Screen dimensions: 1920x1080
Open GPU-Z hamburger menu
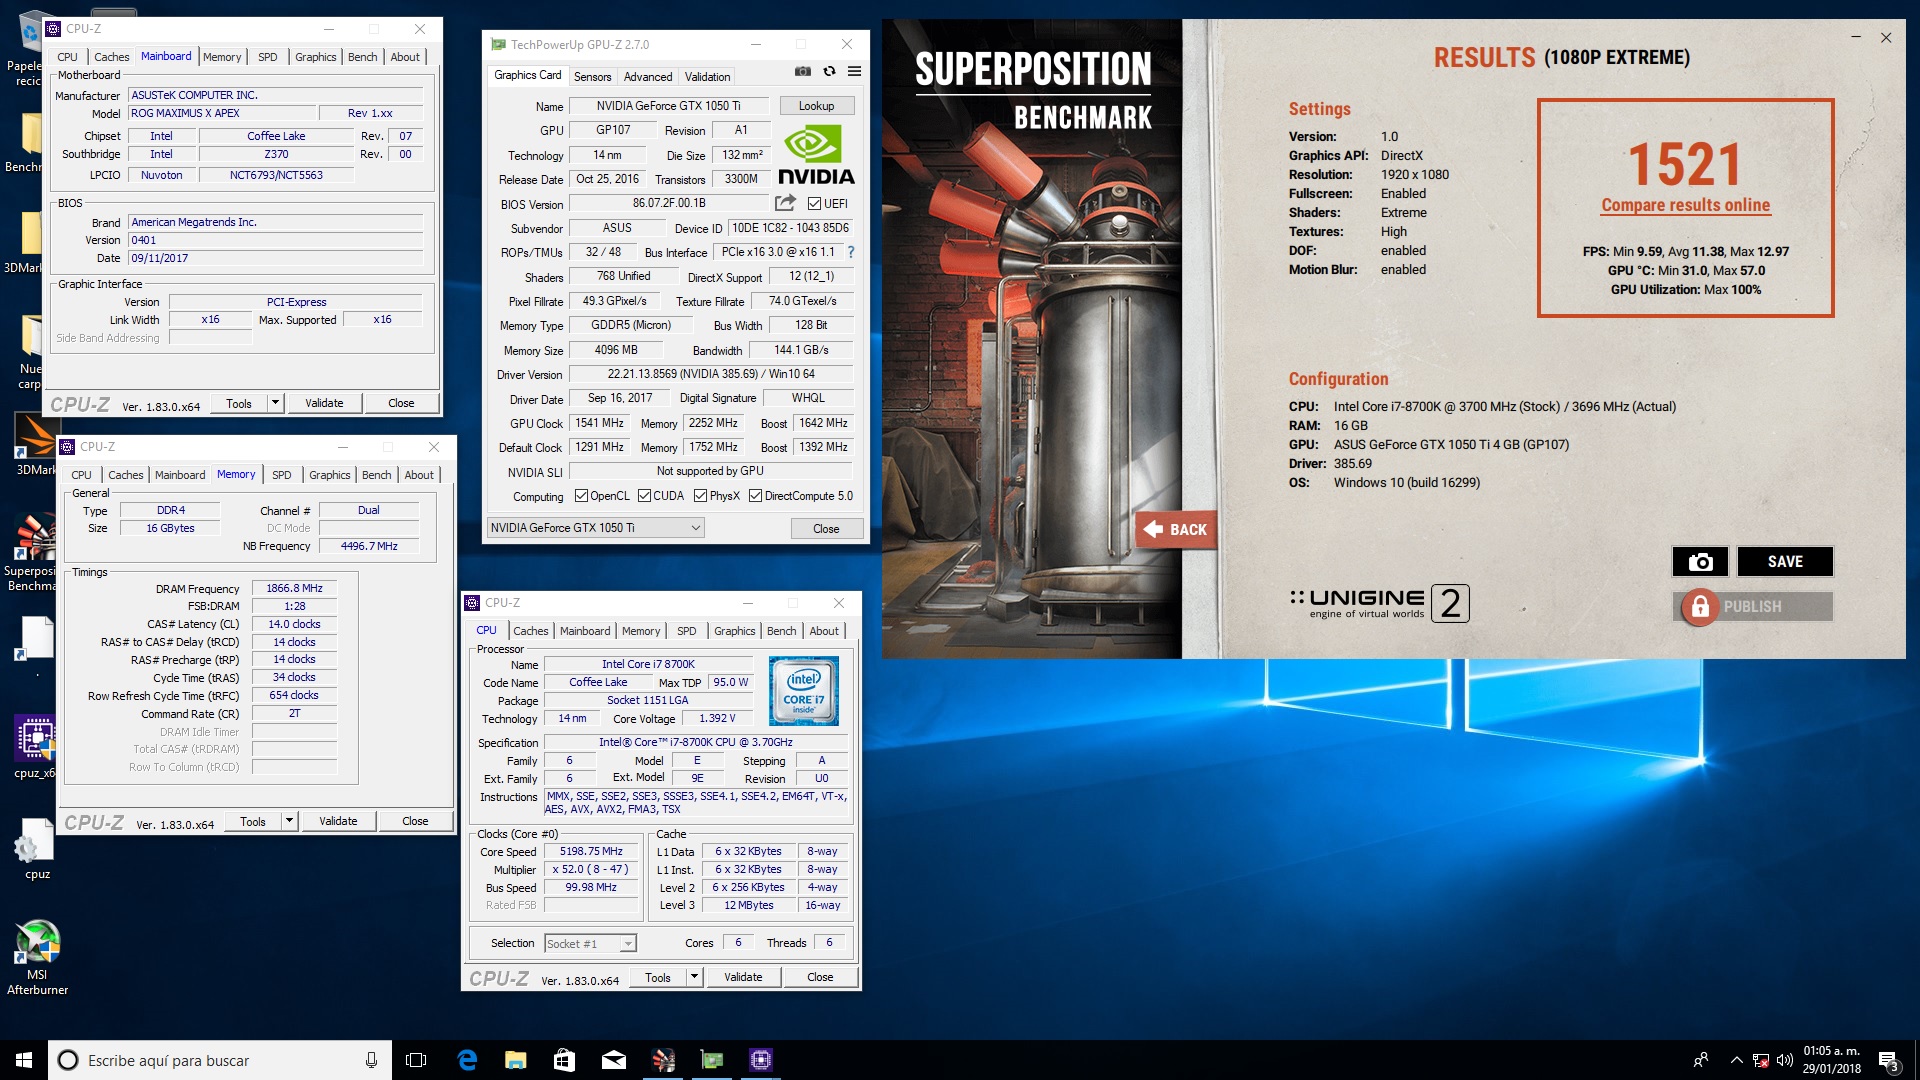click(x=854, y=72)
